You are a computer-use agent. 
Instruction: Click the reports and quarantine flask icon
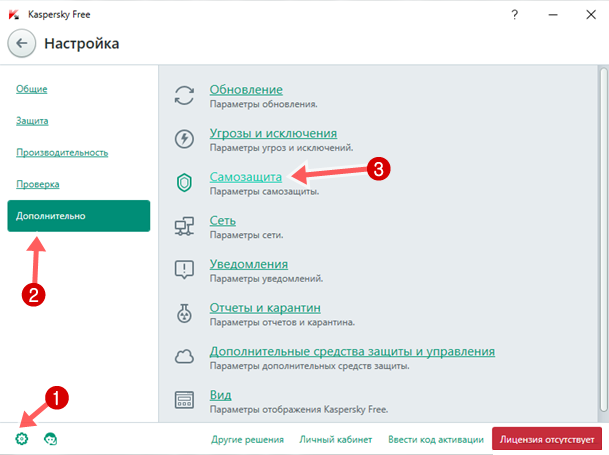(x=184, y=313)
